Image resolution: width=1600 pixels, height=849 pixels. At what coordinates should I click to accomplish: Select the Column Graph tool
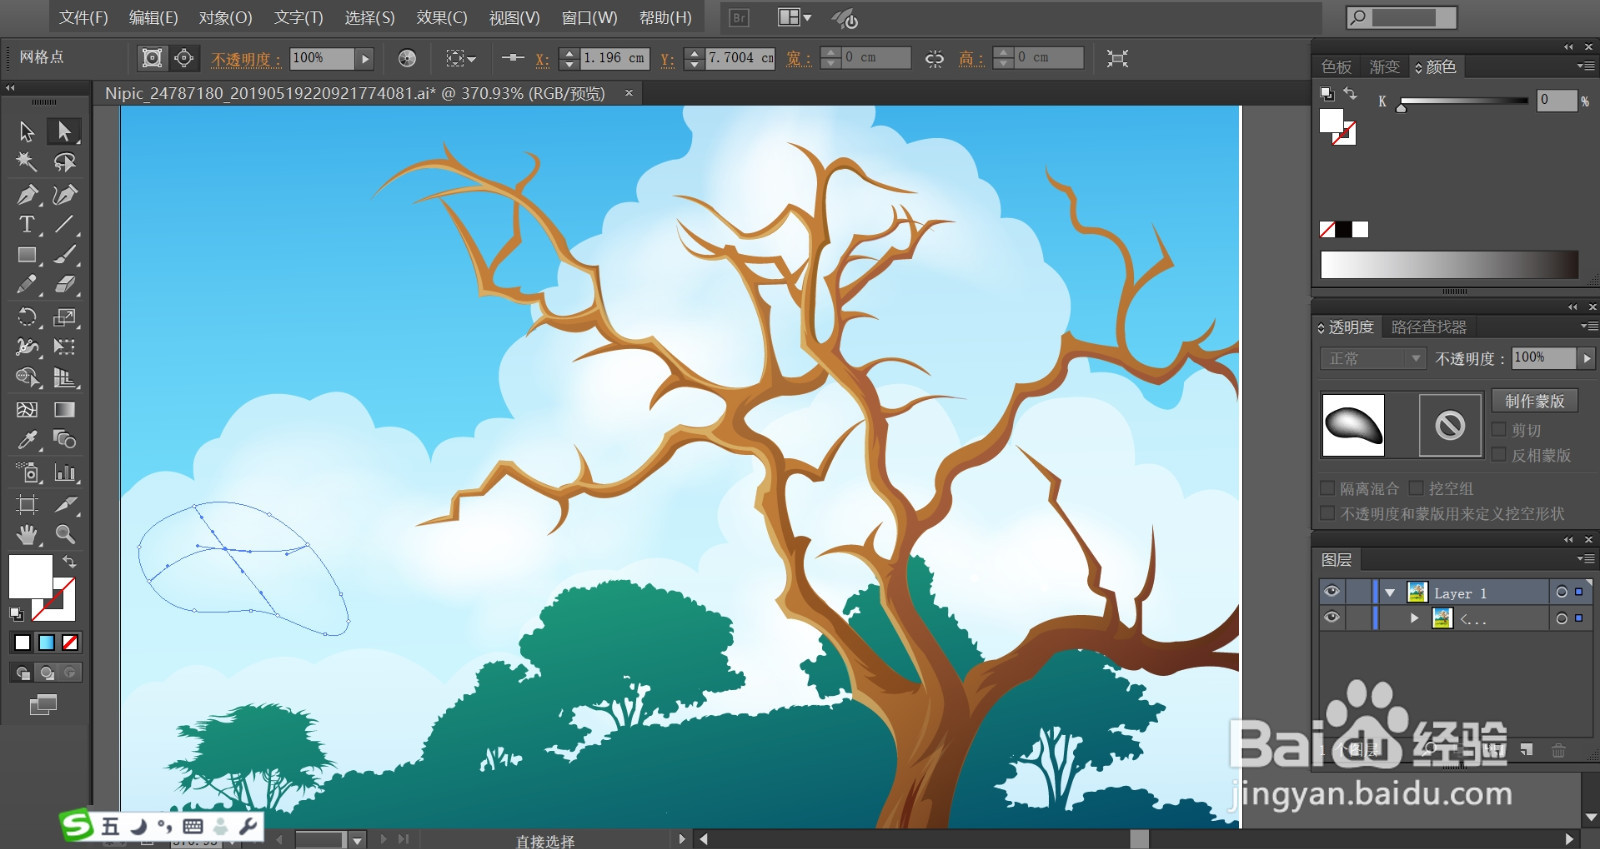[64, 472]
